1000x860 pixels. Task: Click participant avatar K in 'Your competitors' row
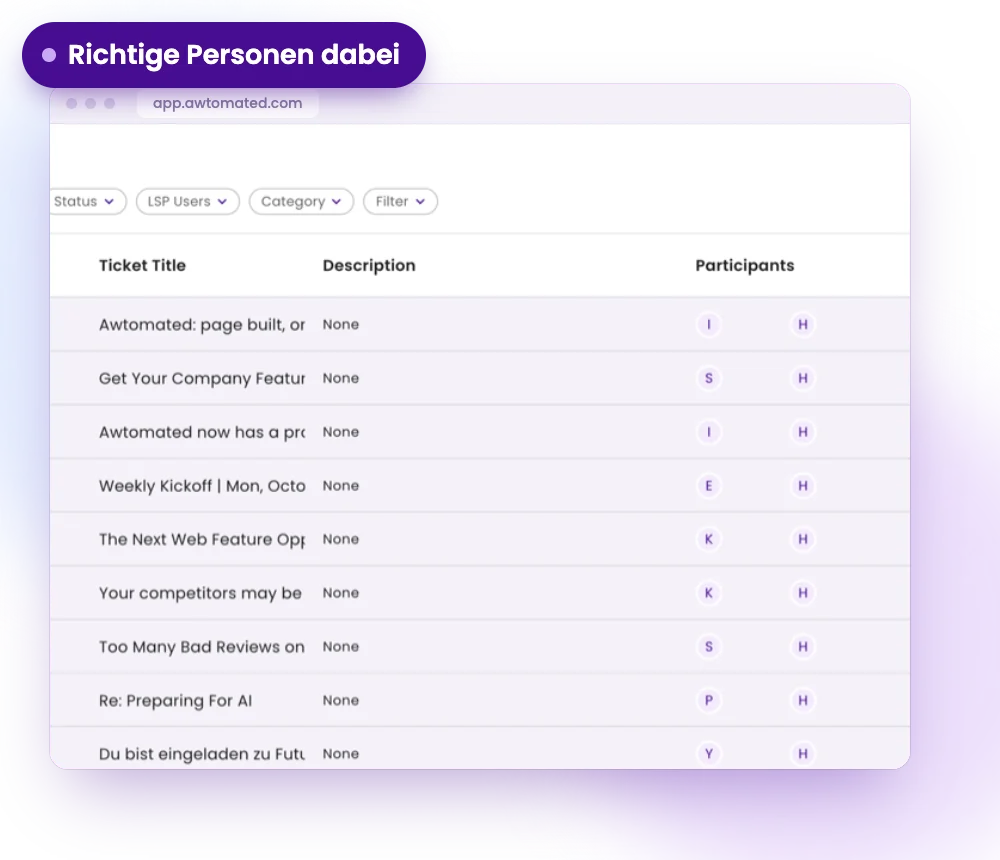click(x=709, y=593)
